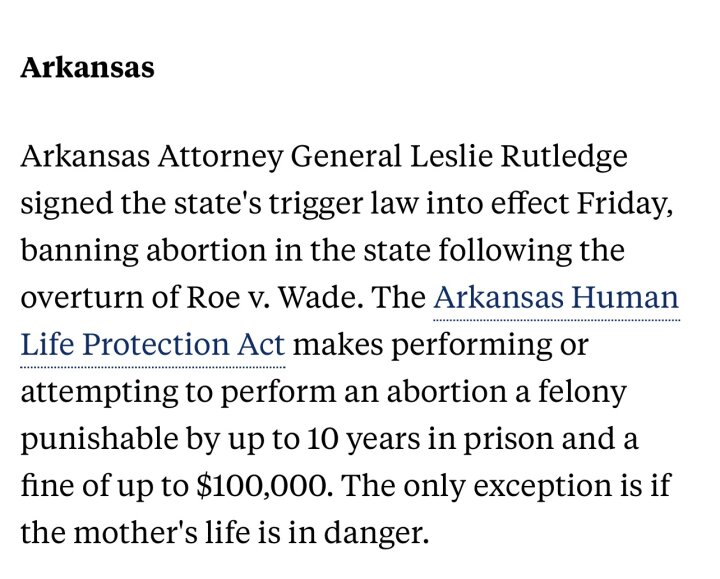Click the word 'punishable' in the text
Viewport: 720px width, 579px height.
[100, 438]
